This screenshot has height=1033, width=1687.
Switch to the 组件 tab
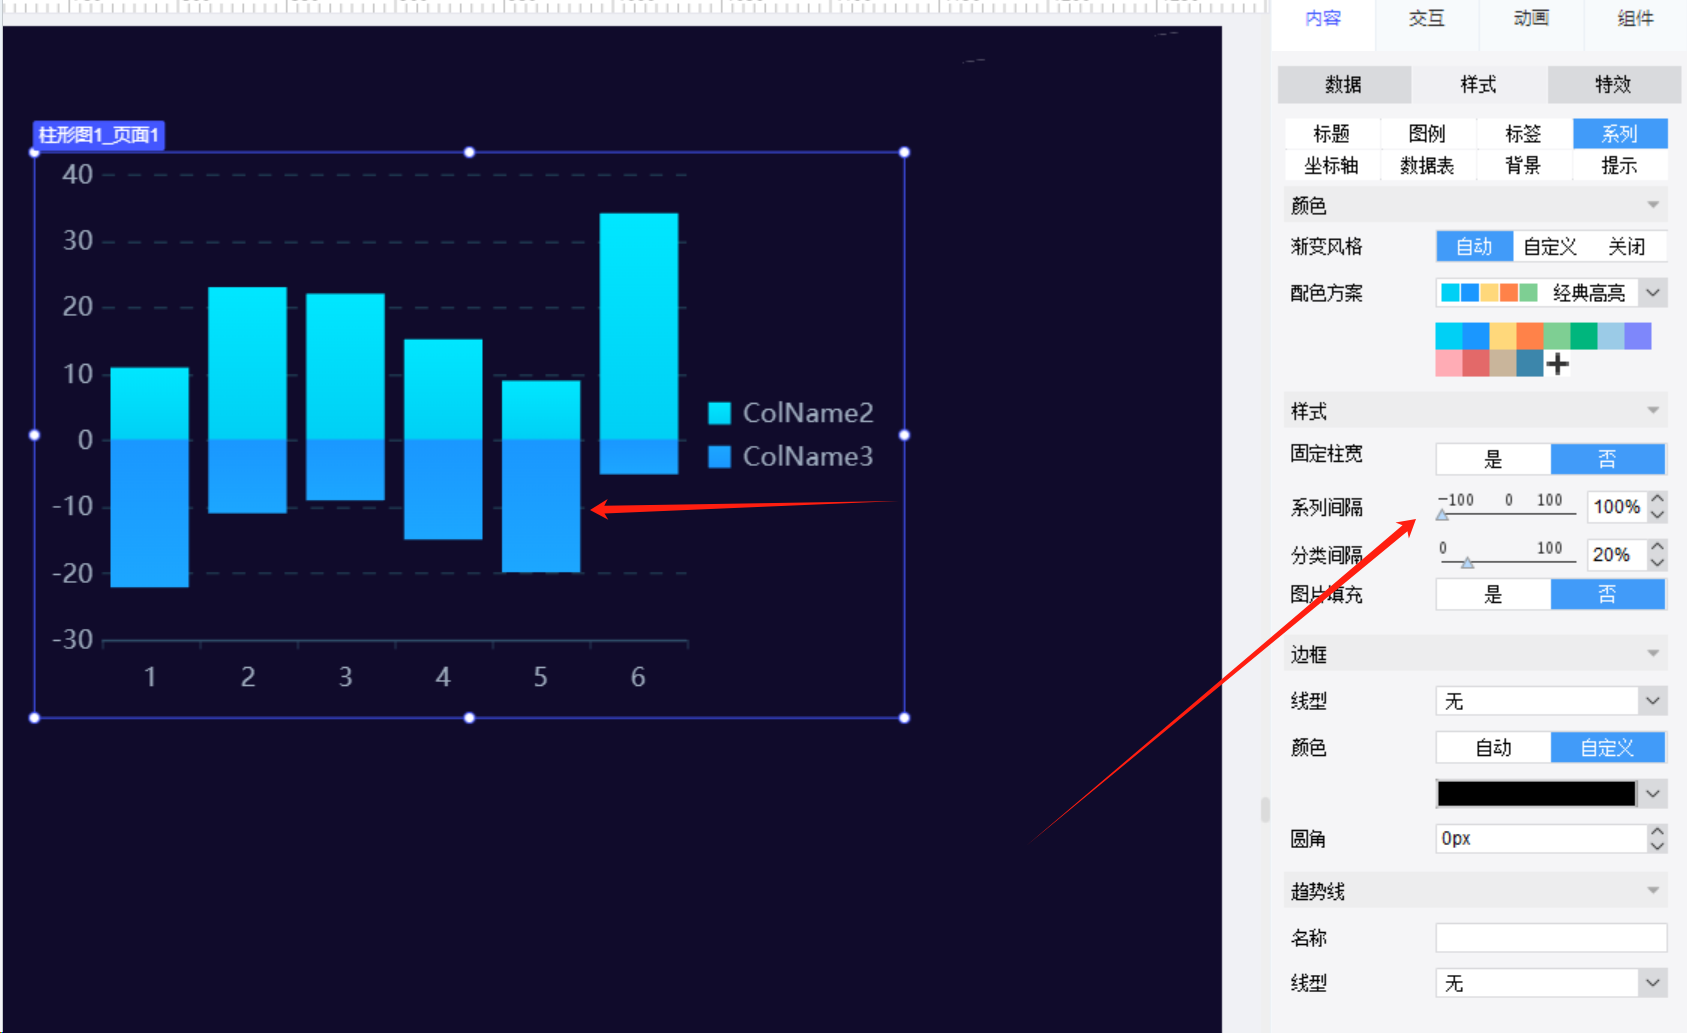tap(1635, 18)
